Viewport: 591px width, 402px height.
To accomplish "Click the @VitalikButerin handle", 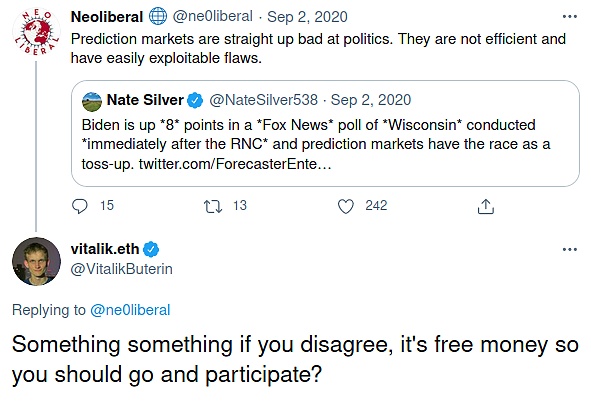I will 122,269.
